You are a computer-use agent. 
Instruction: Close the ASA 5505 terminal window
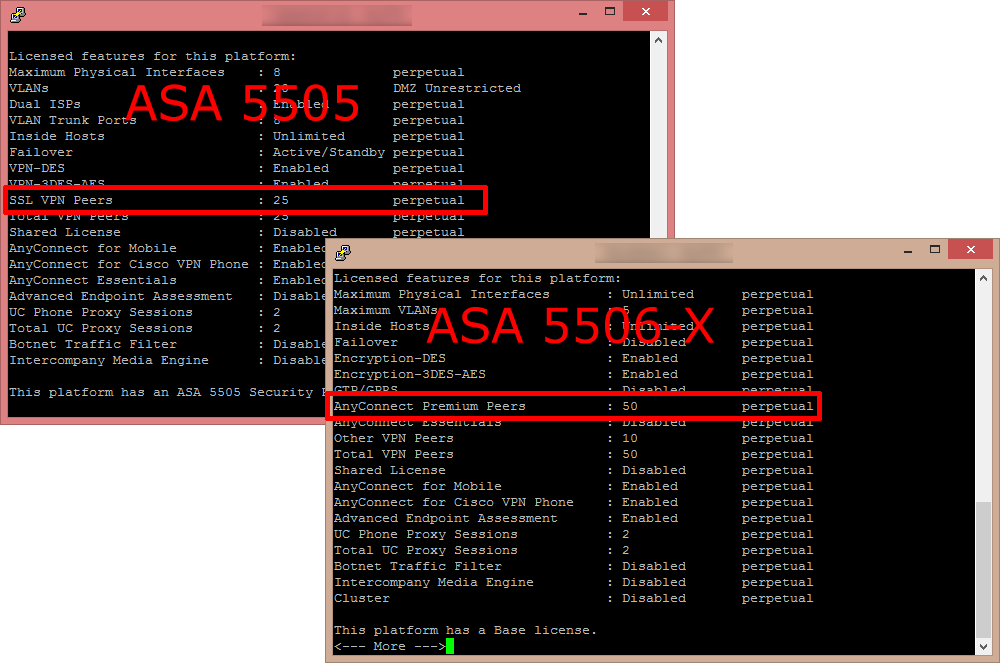tap(645, 11)
